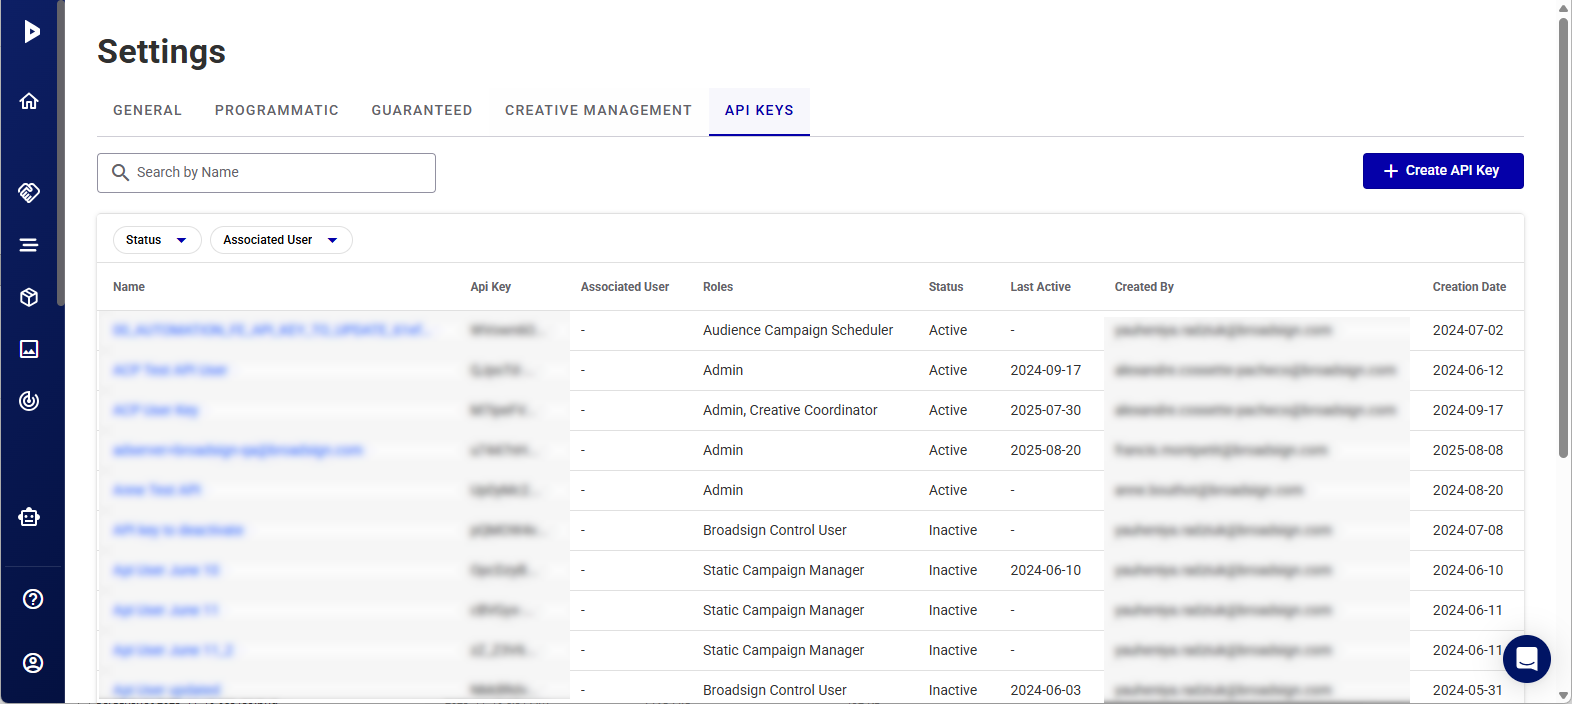Open the help question mark icon
Image resolution: width=1572 pixels, height=704 pixels.
point(33,599)
